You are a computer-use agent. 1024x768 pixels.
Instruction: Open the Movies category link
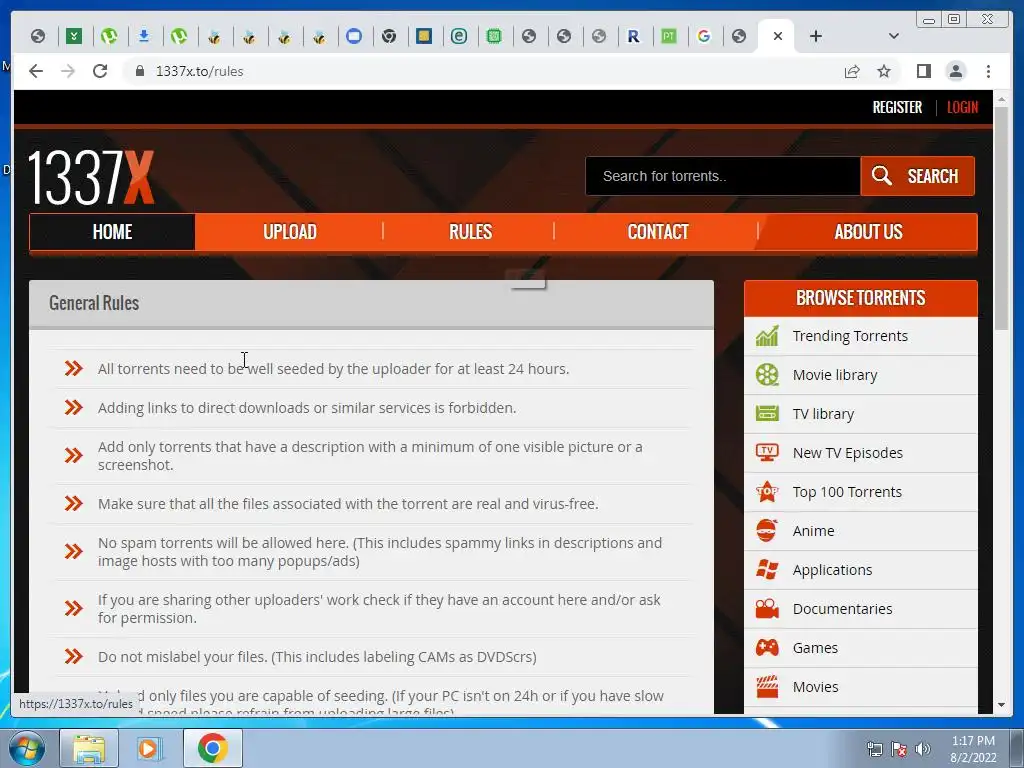[x=815, y=687]
